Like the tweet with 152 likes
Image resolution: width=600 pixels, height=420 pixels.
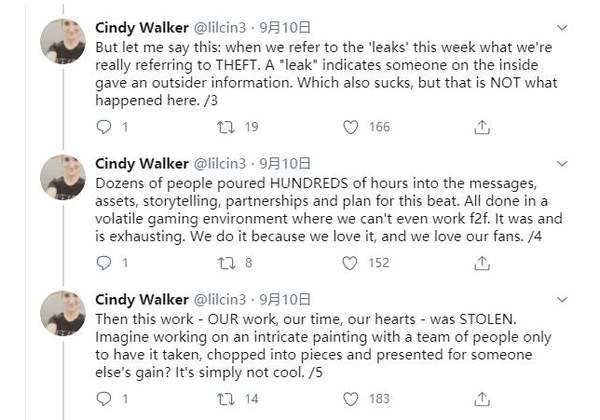350,263
